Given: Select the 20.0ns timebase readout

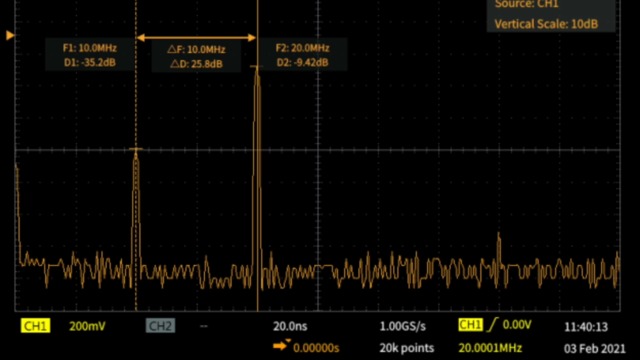Looking at the screenshot, I should coord(290,326).
